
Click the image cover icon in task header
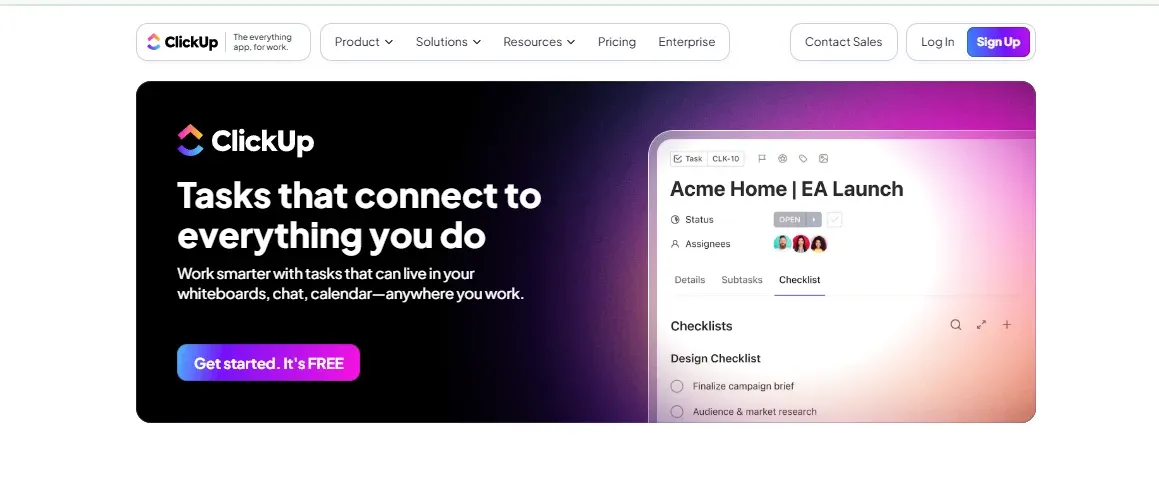point(823,158)
